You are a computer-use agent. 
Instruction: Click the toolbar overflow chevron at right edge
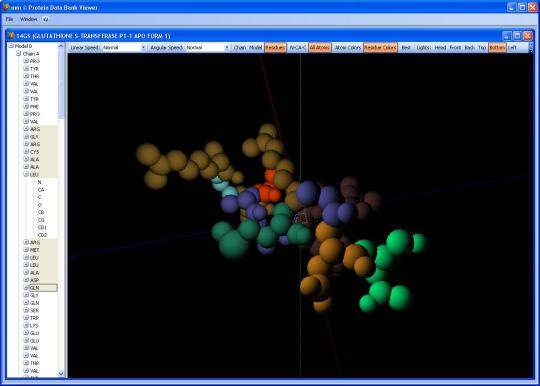[530, 48]
